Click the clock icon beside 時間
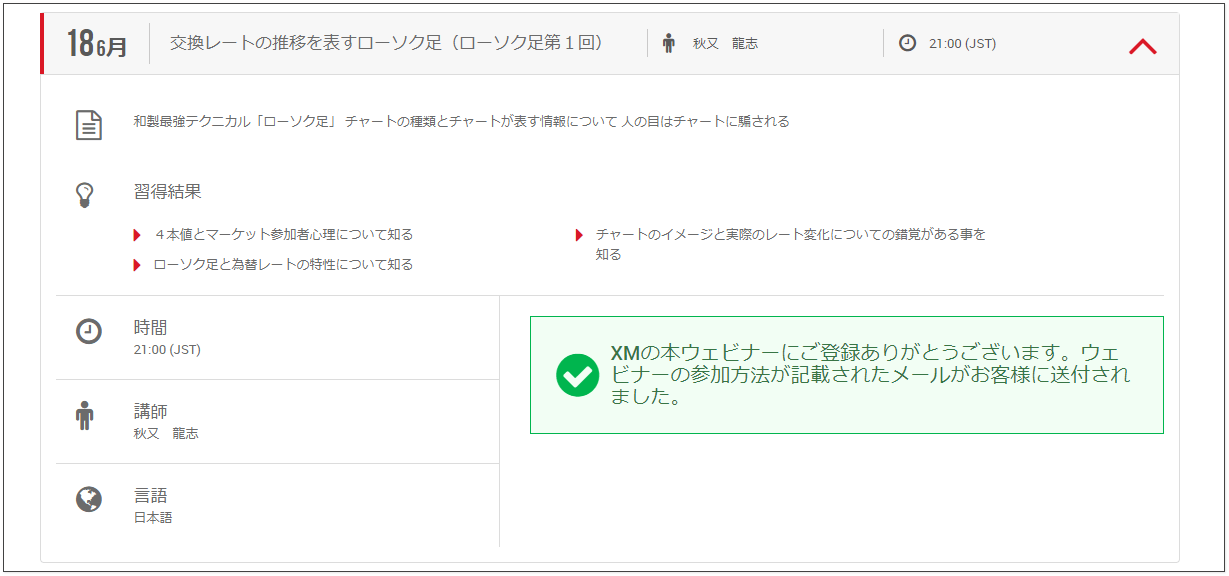 tap(89, 332)
